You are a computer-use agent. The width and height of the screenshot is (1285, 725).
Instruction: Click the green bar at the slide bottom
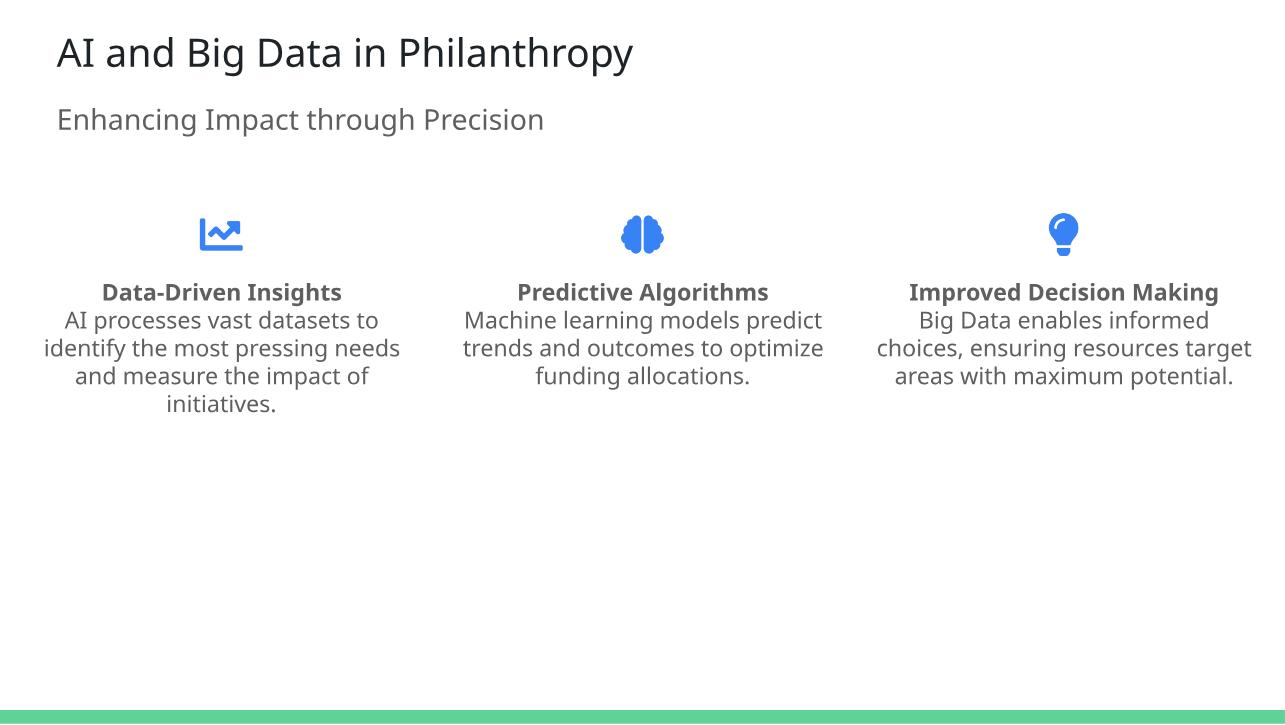(642, 716)
